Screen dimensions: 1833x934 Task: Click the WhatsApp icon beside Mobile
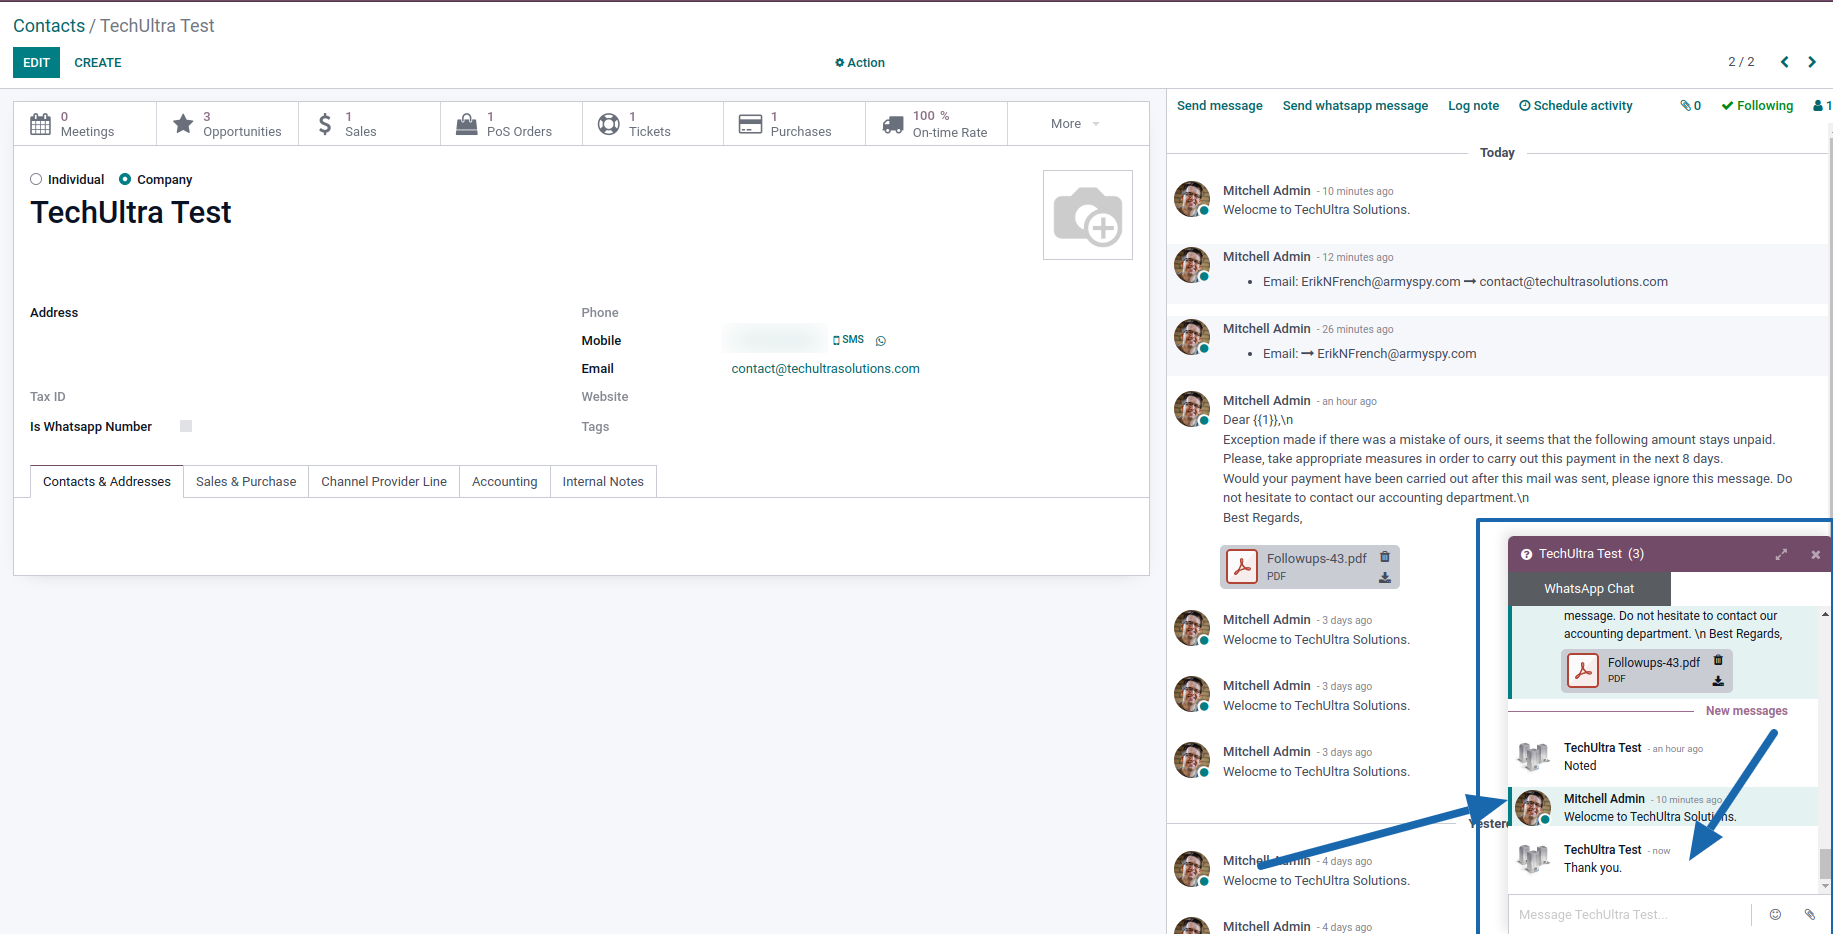point(880,341)
